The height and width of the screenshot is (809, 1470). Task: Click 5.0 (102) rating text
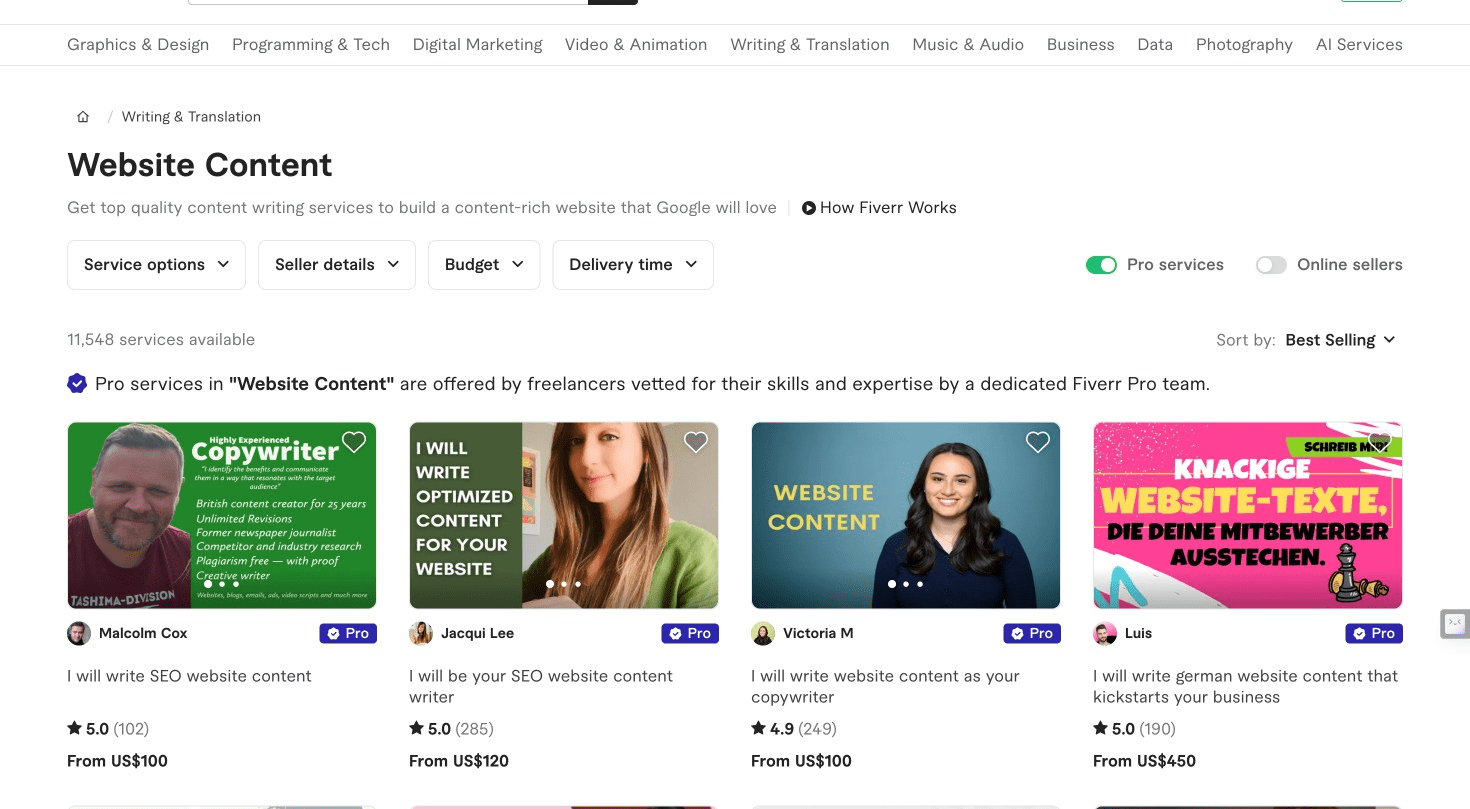click(x=108, y=729)
